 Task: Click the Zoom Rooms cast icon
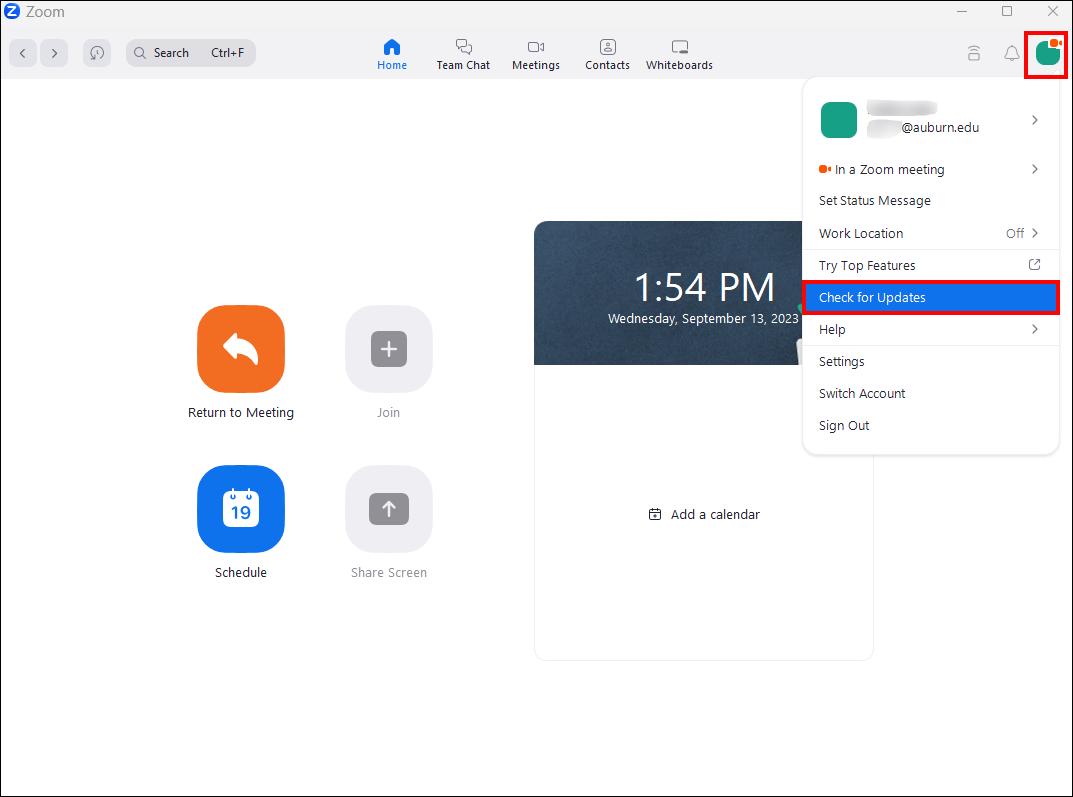[974, 53]
